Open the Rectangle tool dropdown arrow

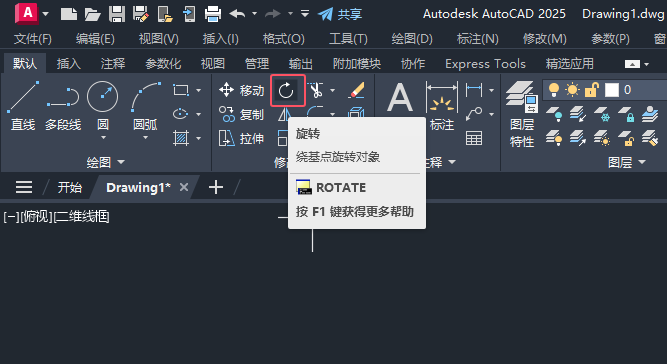pos(198,90)
